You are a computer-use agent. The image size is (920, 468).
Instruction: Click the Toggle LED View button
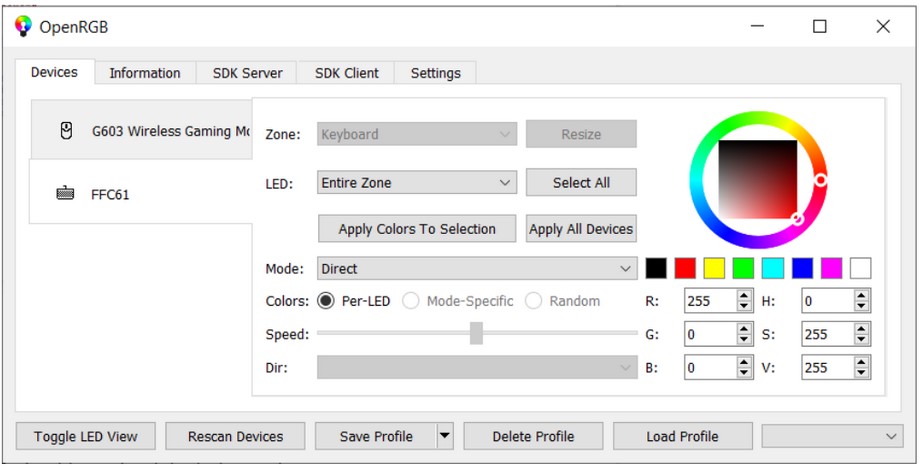(x=86, y=436)
